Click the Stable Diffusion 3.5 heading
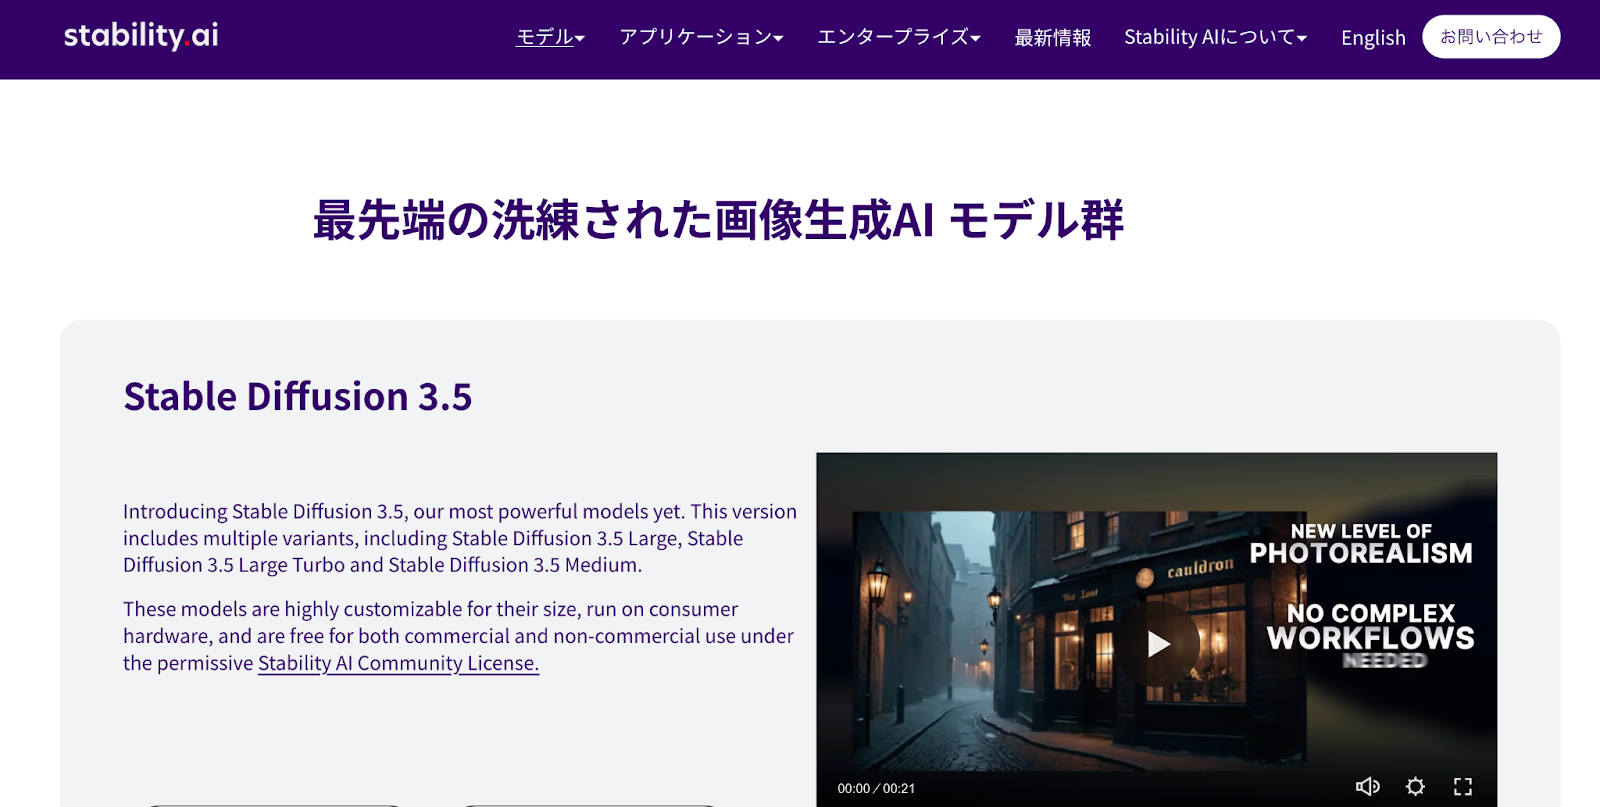This screenshot has width=1600, height=807. click(298, 397)
